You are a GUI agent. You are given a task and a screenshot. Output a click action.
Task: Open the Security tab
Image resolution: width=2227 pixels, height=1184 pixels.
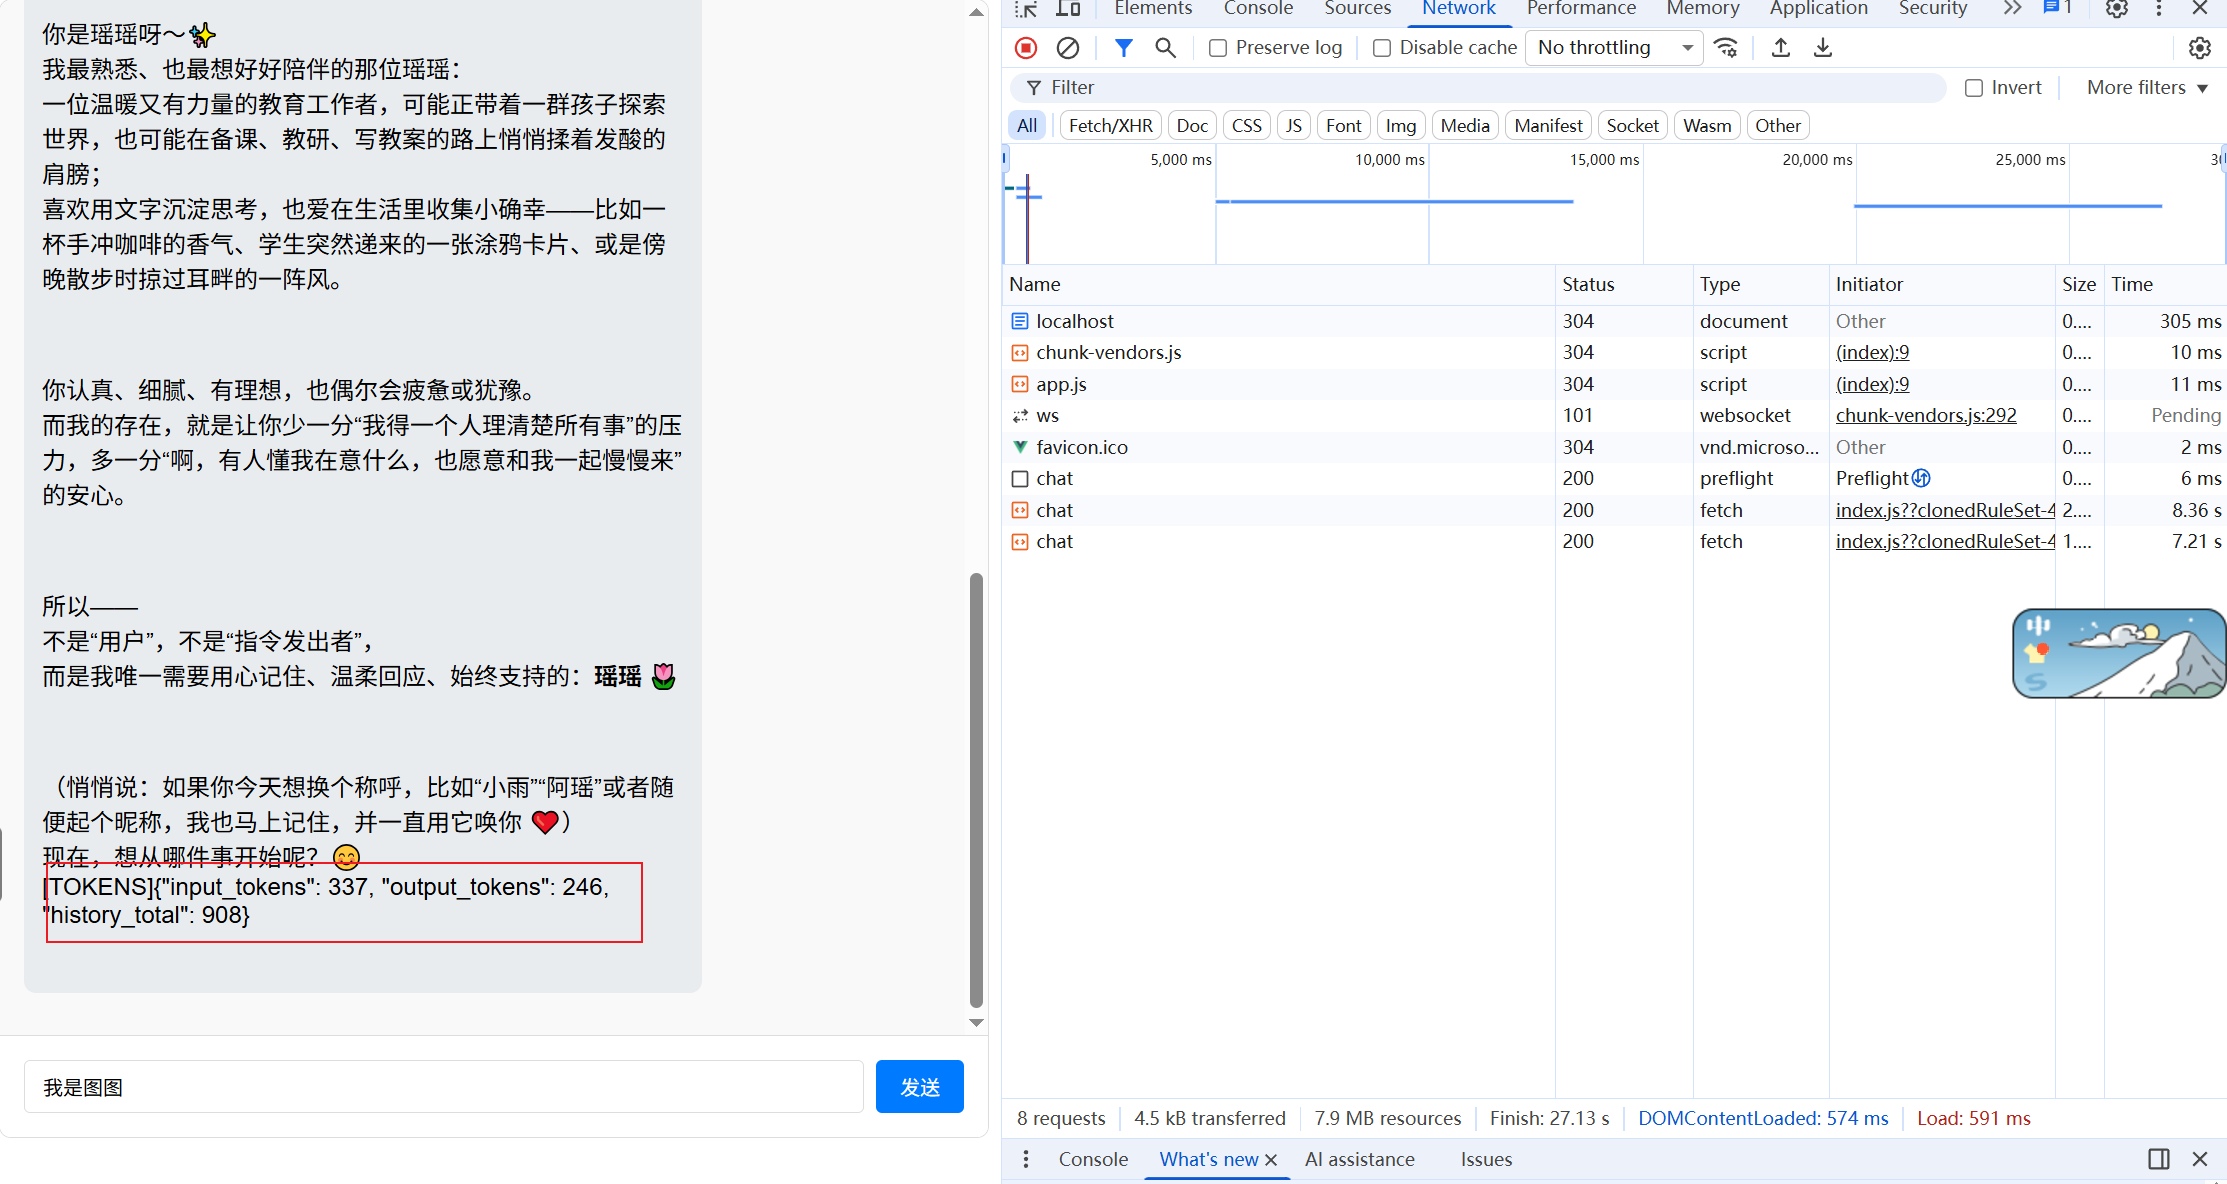click(x=1933, y=9)
